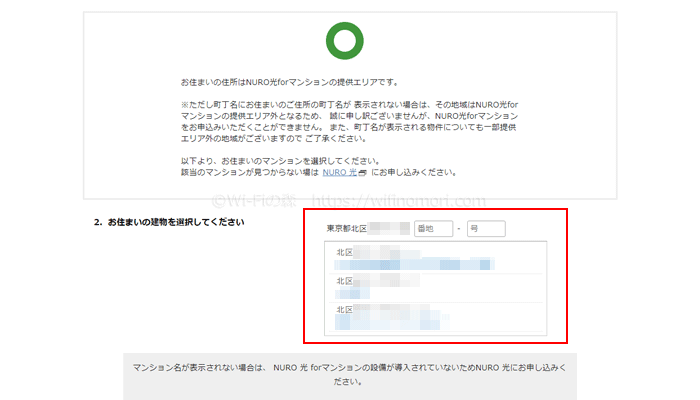Select the third 北区 building entry
The image size is (700, 400).
click(x=435, y=317)
